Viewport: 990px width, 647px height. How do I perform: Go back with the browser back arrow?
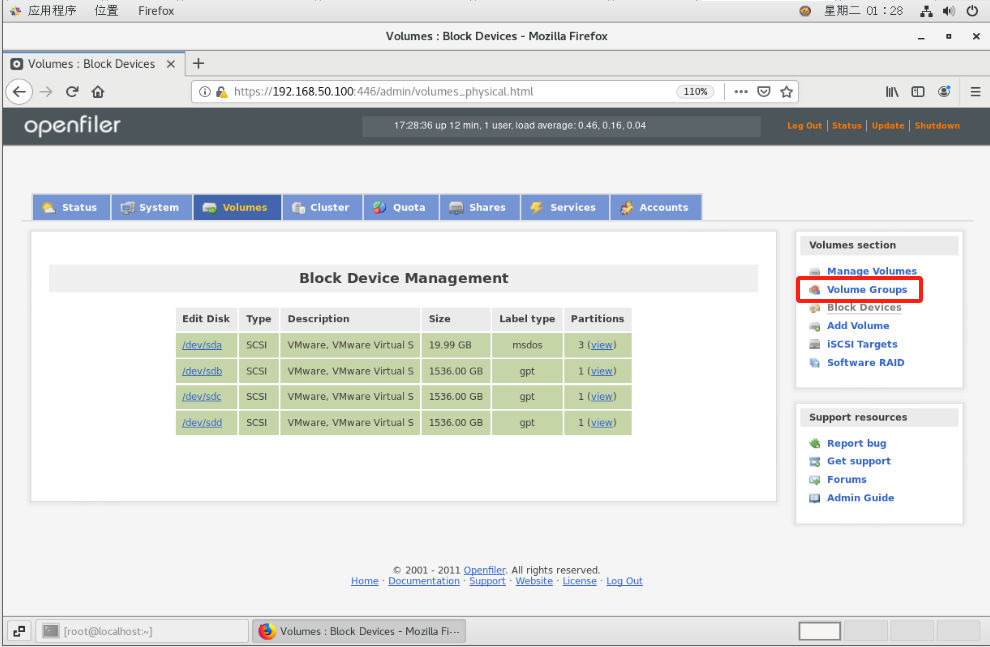[19, 92]
